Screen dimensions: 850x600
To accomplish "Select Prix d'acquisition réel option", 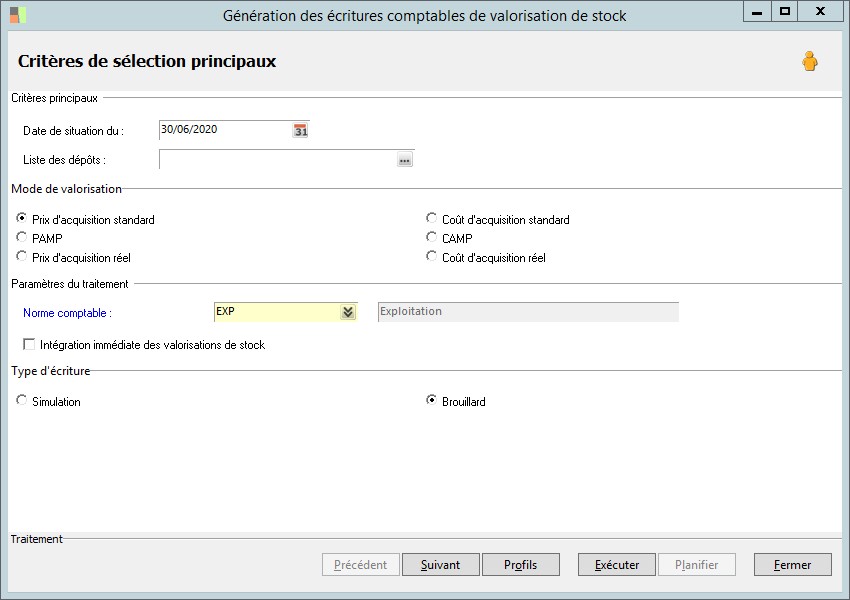I will click(22, 256).
